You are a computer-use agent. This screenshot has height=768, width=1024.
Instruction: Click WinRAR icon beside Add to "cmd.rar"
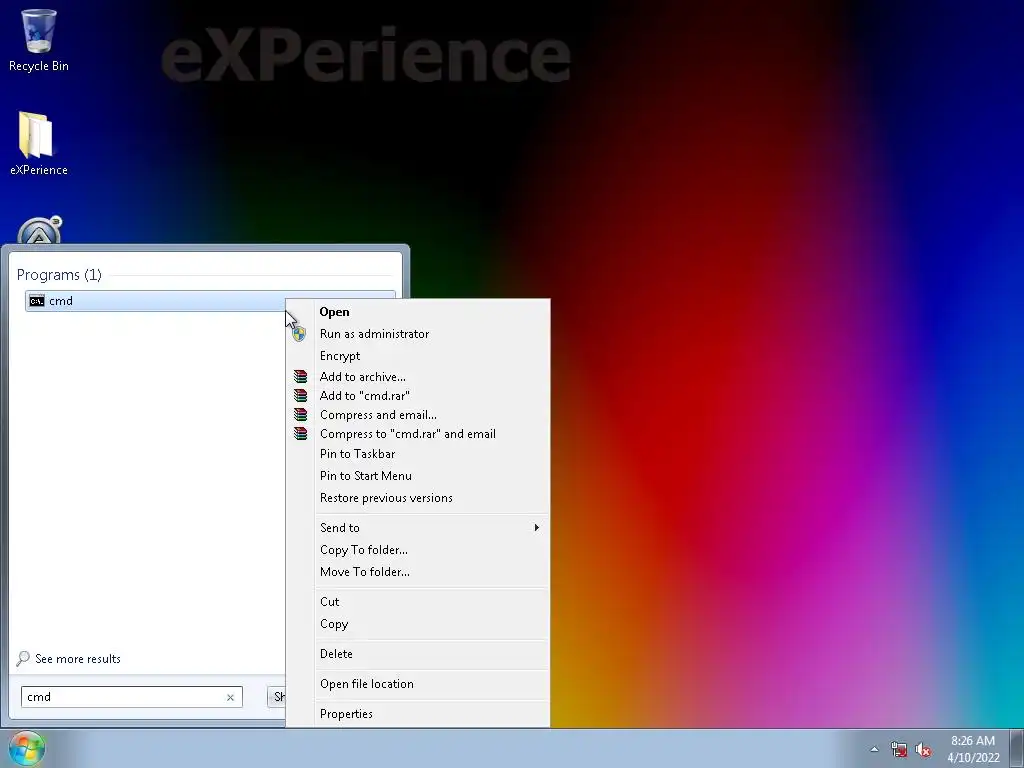click(300, 396)
